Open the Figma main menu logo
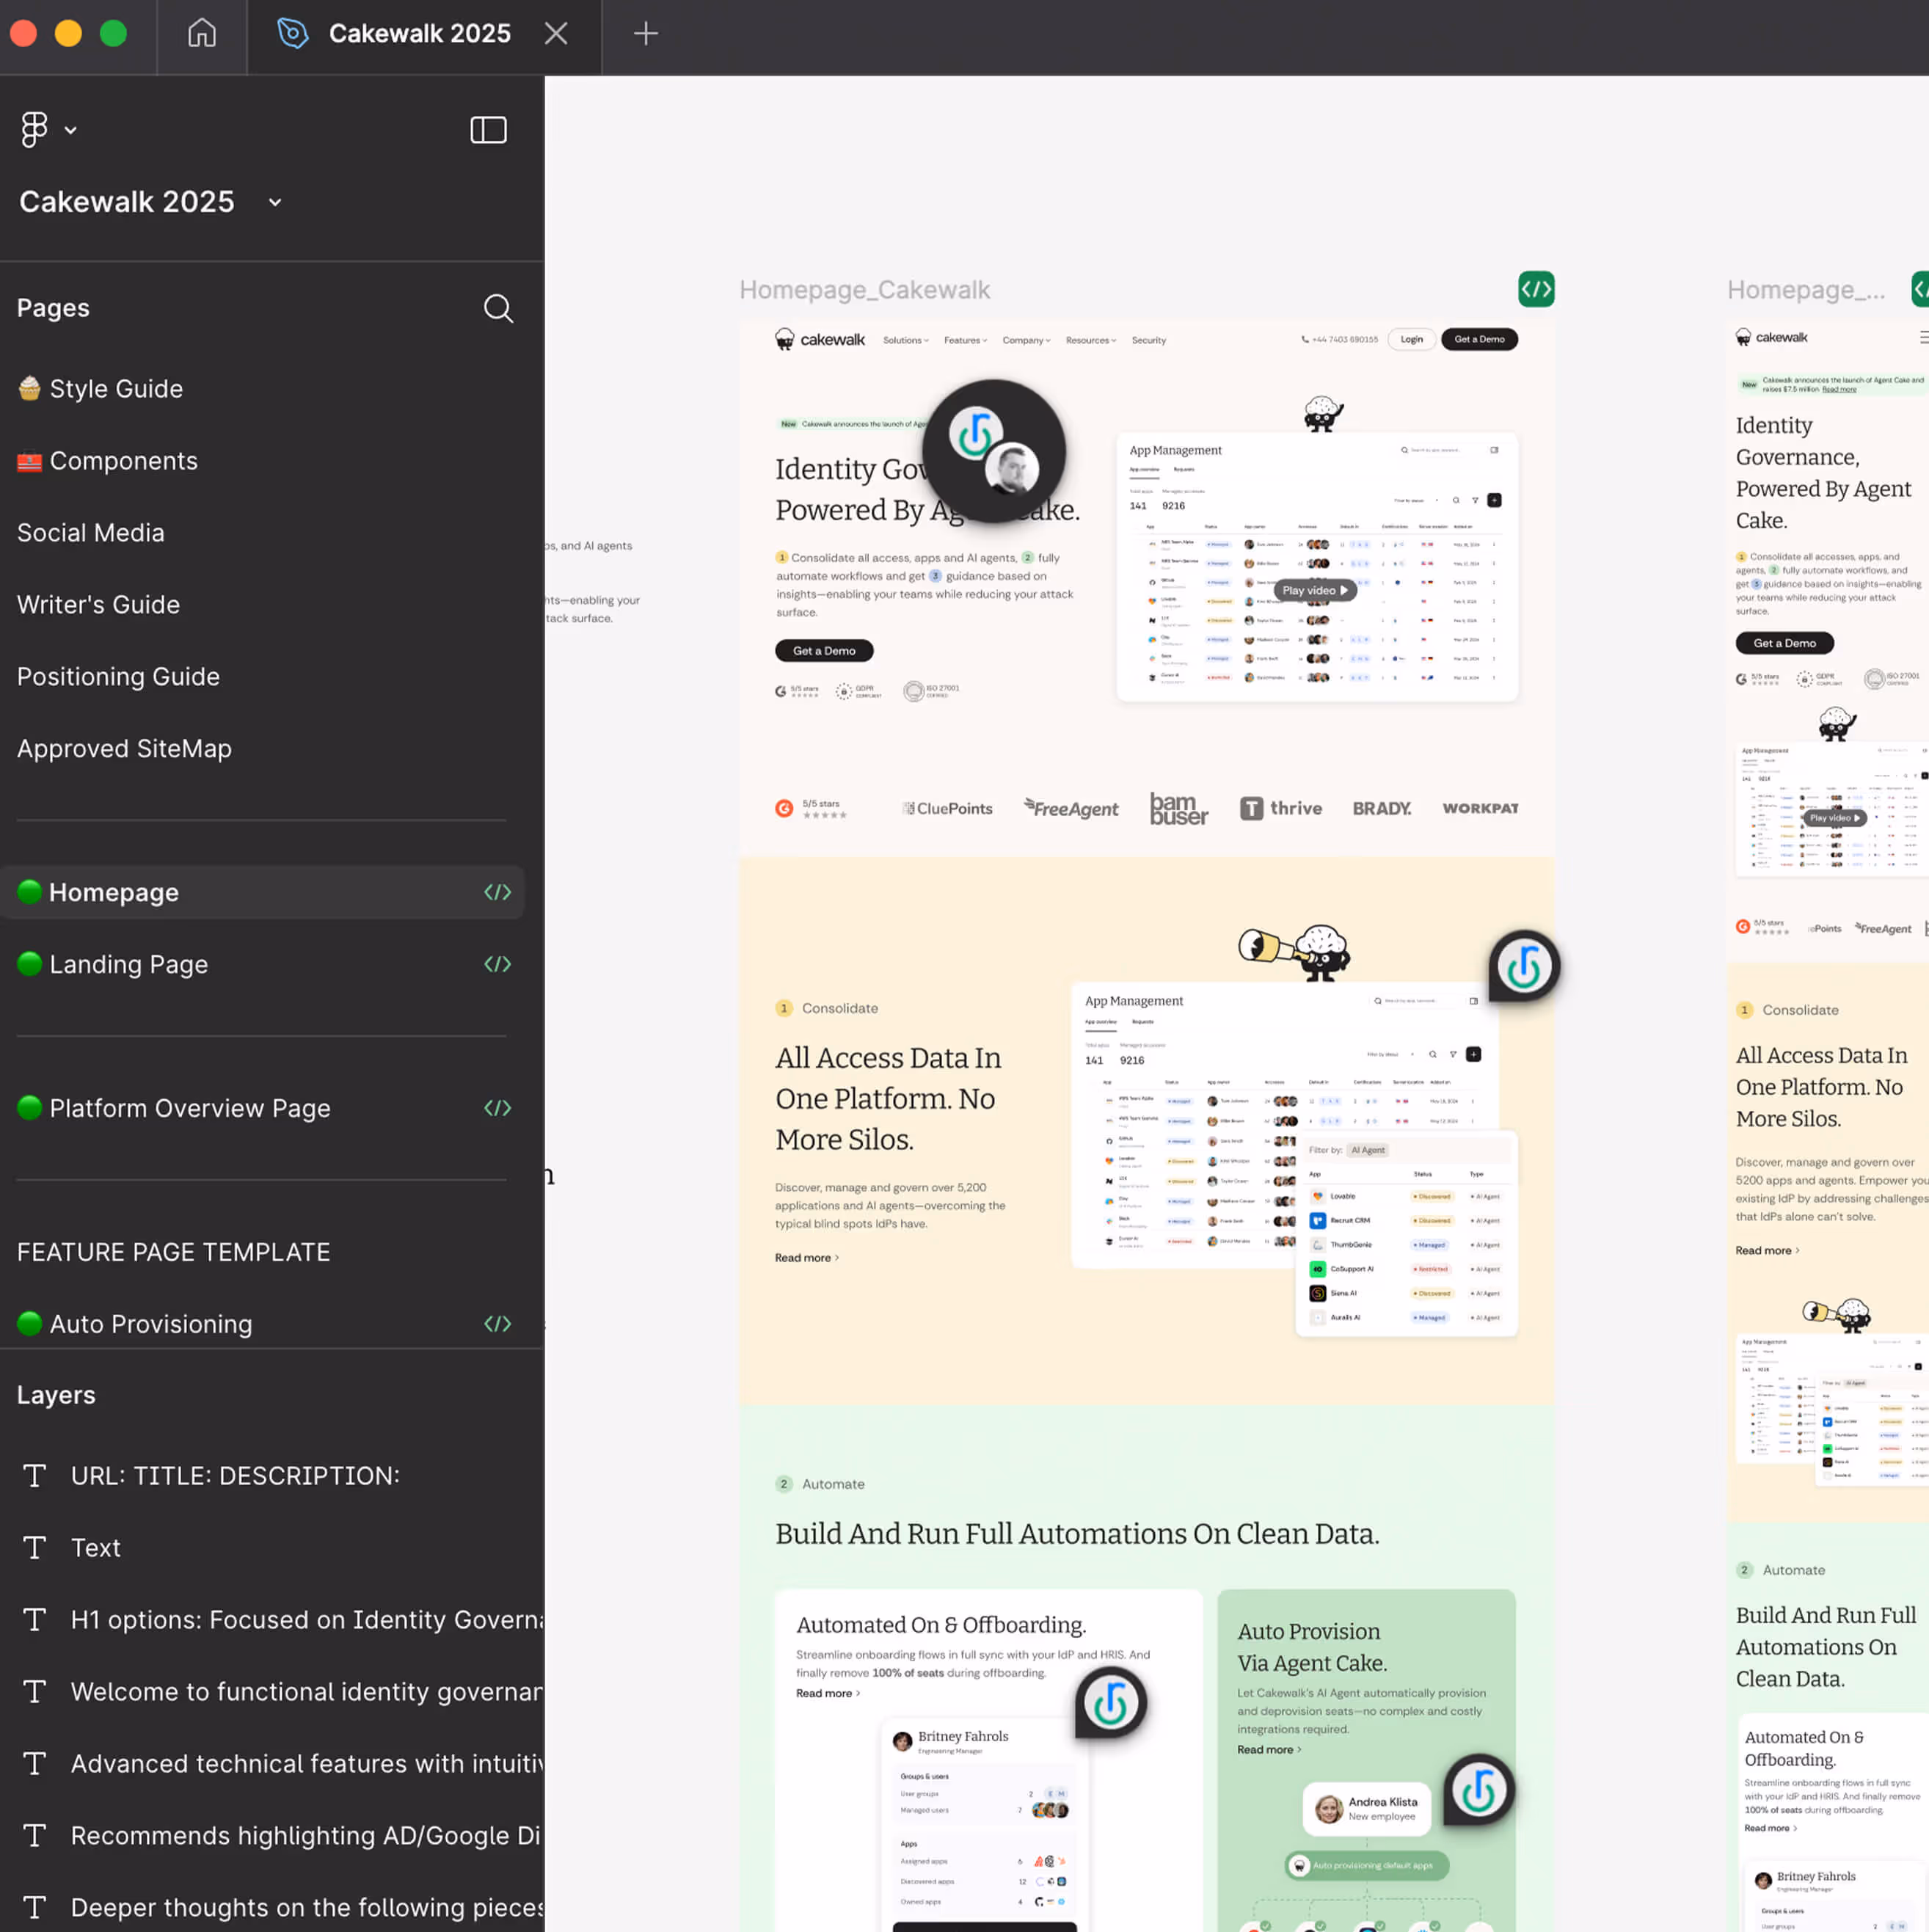The height and width of the screenshot is (1932, 1929). click(34, 129)
